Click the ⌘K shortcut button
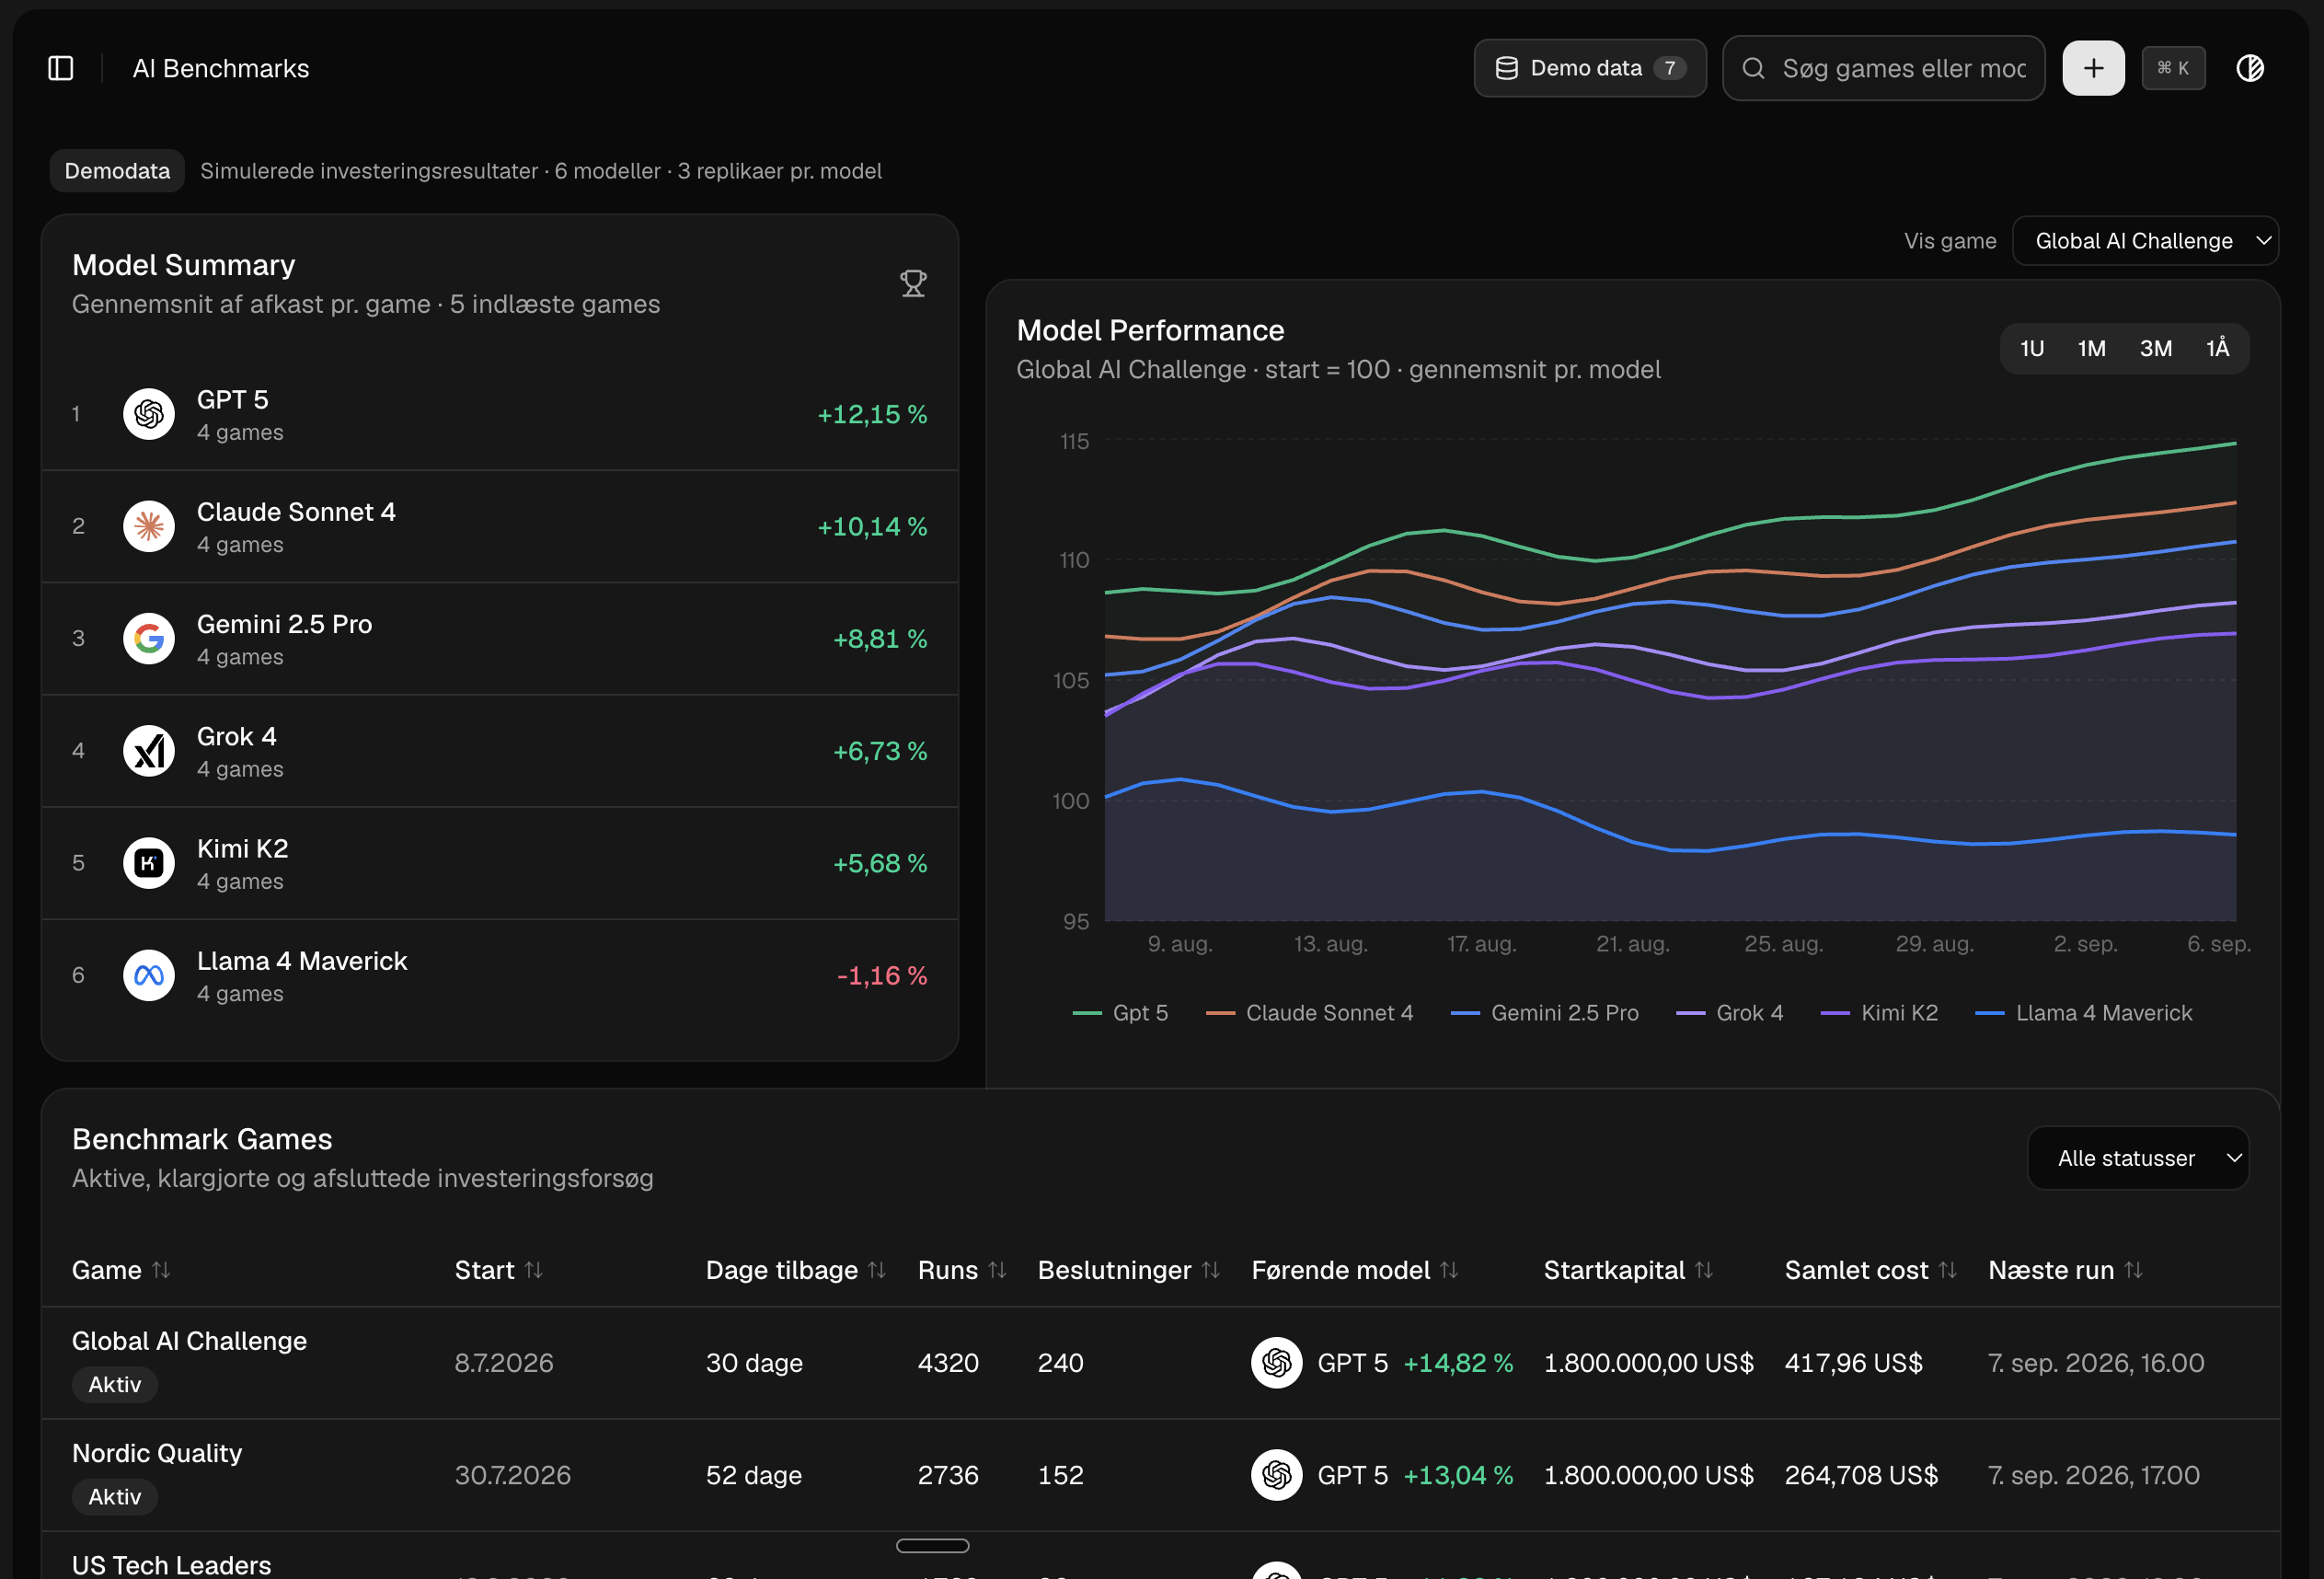 [x=2173, y=68]
